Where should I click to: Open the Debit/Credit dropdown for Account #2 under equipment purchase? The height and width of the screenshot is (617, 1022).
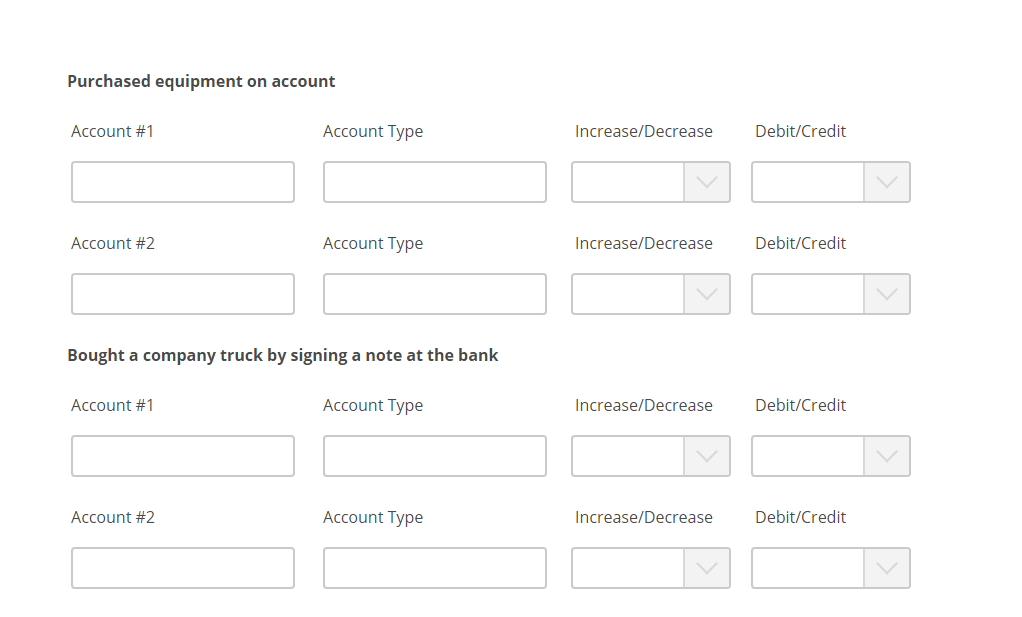[830, 294]
